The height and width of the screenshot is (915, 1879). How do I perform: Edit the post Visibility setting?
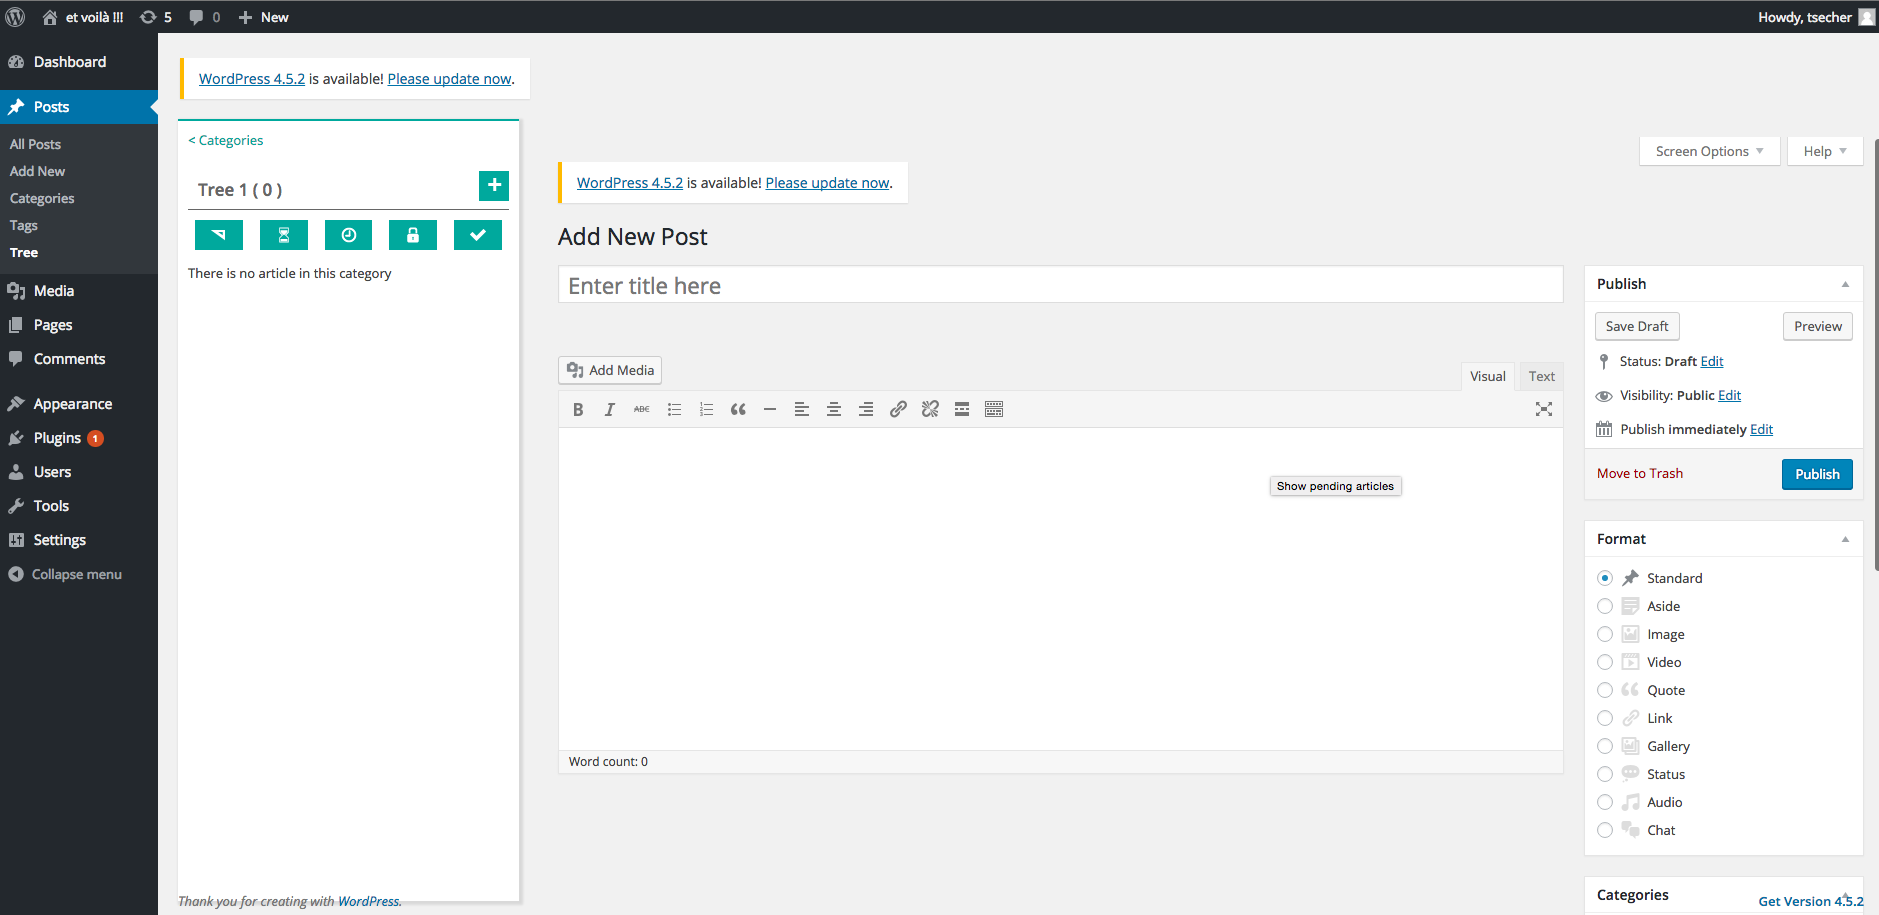tap(1730, 395)
